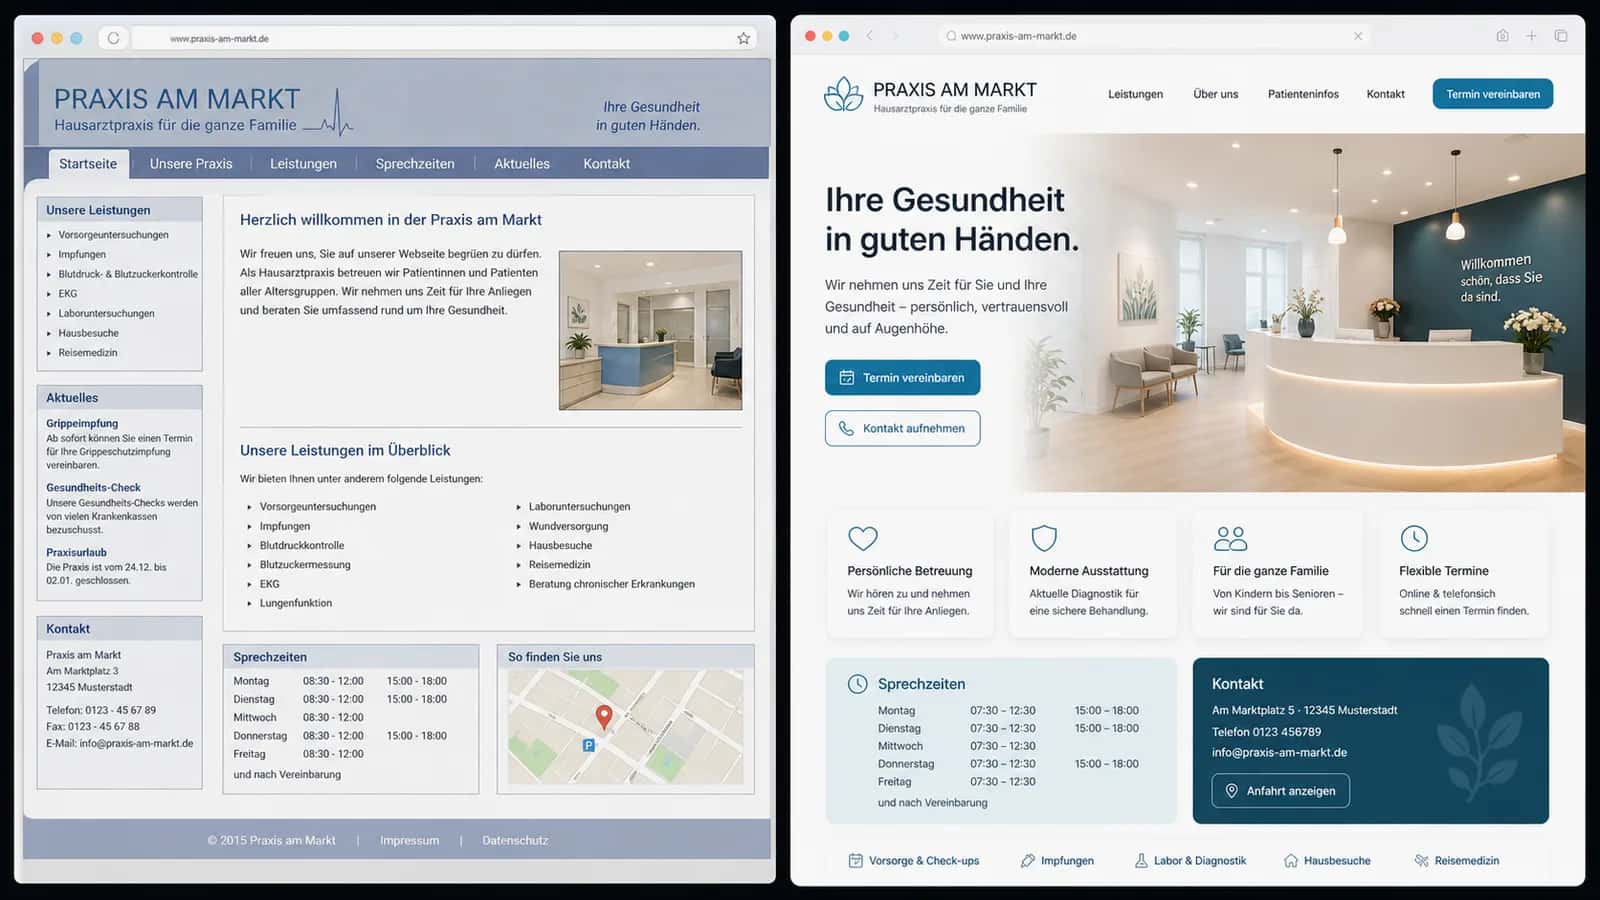
Task: Click the reception photo thumbnail in left site
Action: click(650, 330)
